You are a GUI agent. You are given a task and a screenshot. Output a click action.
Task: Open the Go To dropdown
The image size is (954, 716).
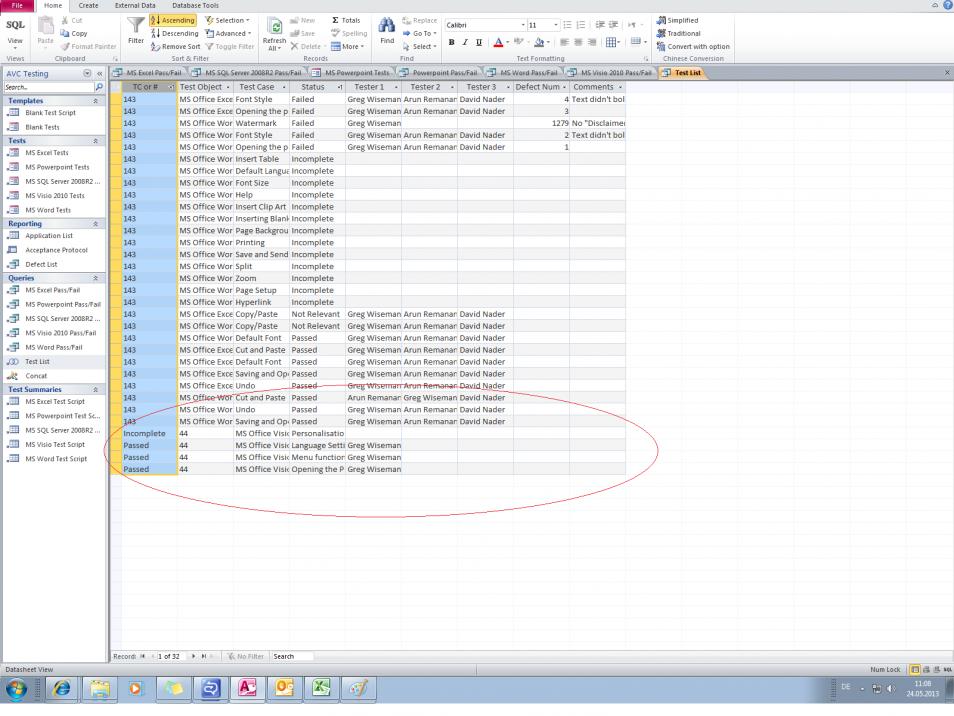click(420, 33)
